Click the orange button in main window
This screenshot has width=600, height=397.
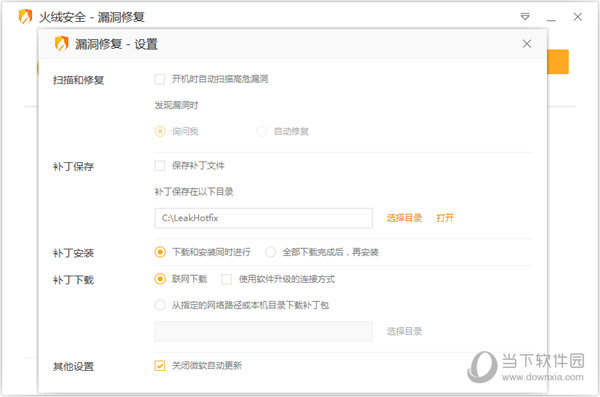pyautogui.click(x=558, y=62)
